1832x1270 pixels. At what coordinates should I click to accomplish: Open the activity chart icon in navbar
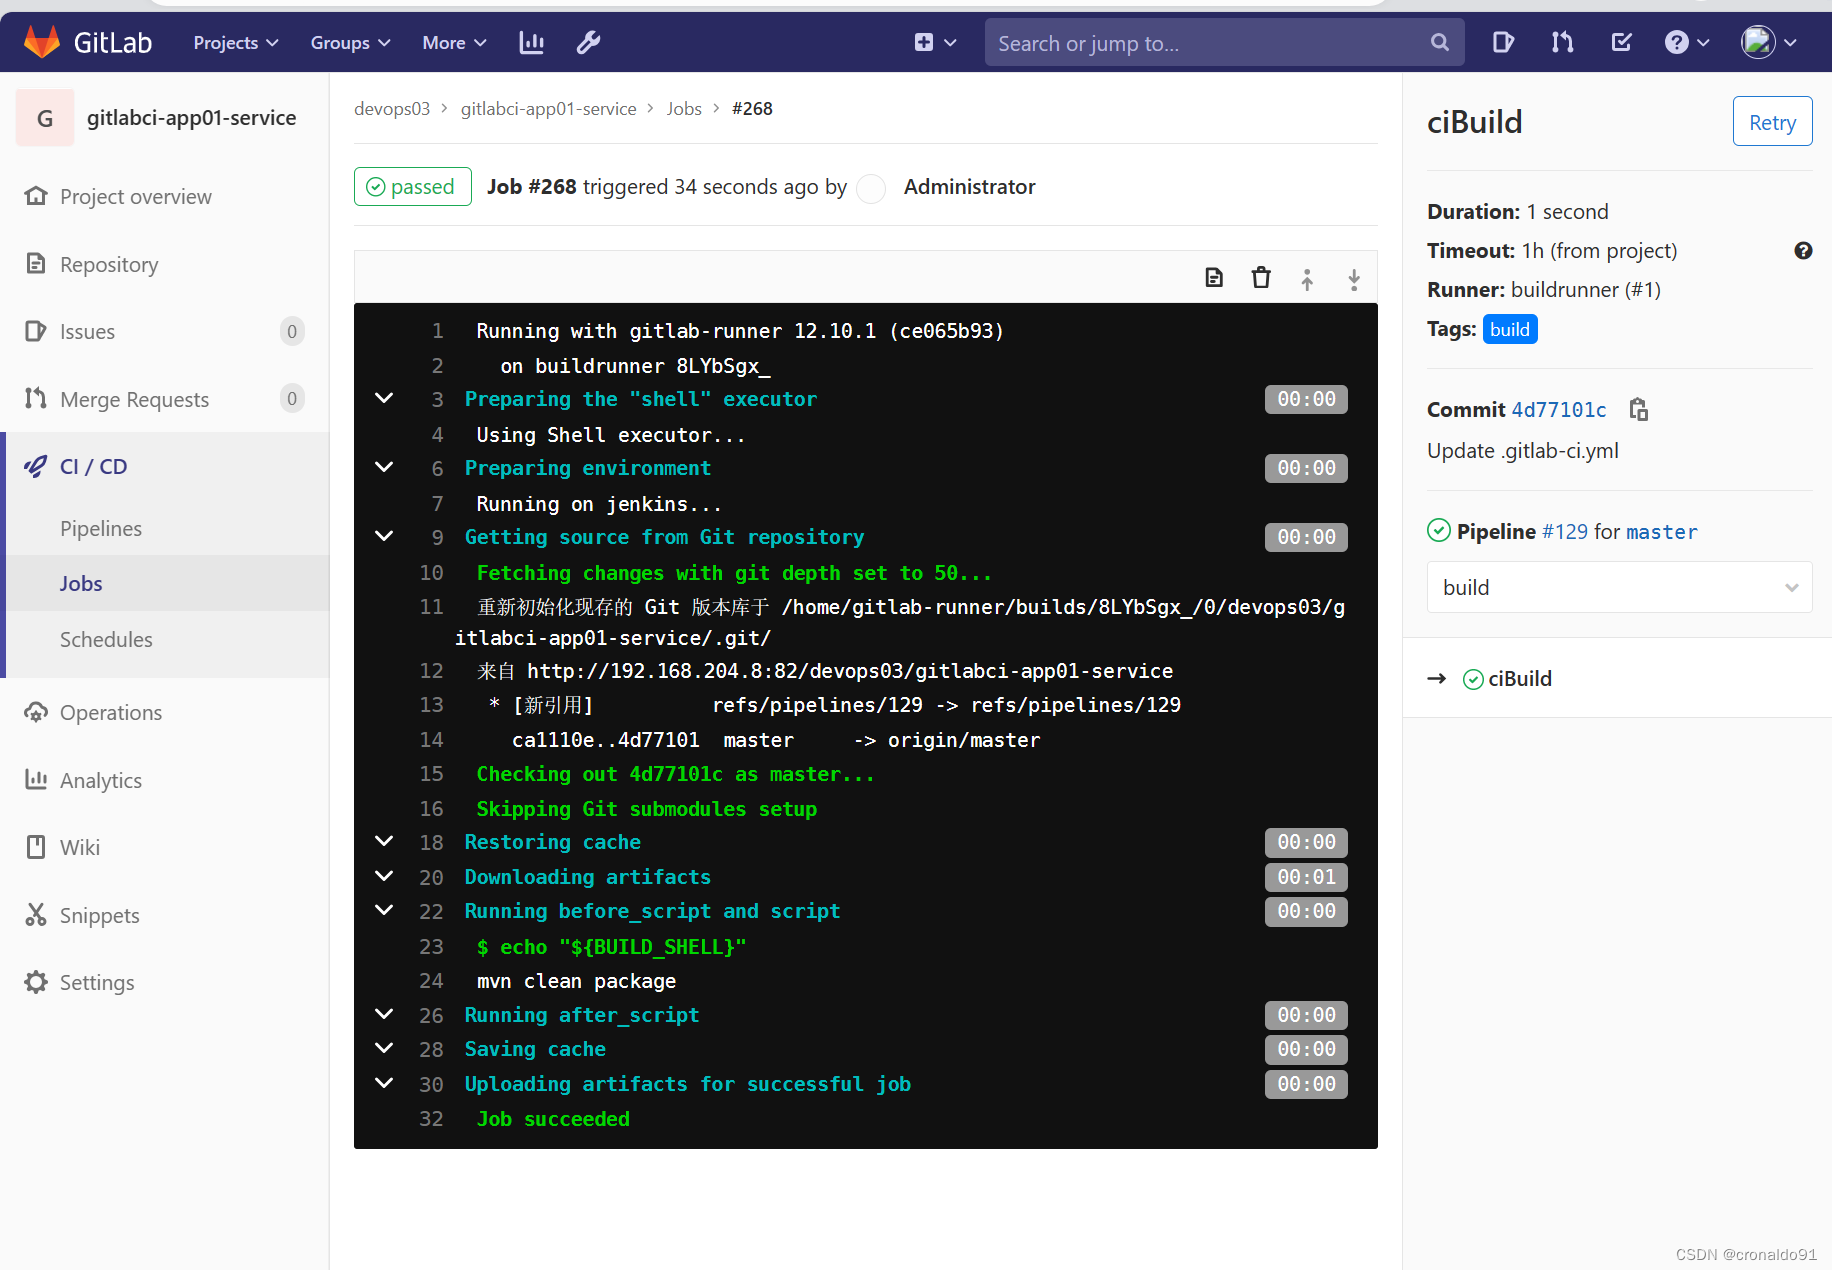(x=531, y=42)
